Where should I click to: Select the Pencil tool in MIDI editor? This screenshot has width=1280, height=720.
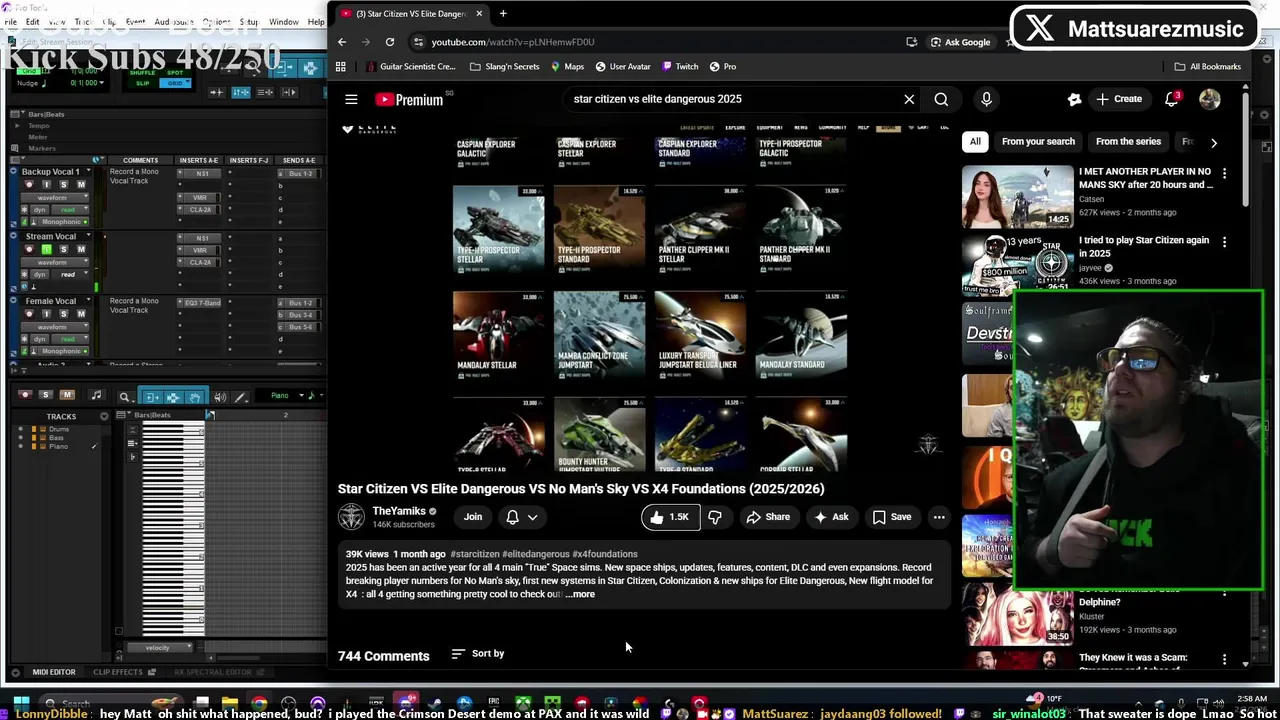[241, 397]
